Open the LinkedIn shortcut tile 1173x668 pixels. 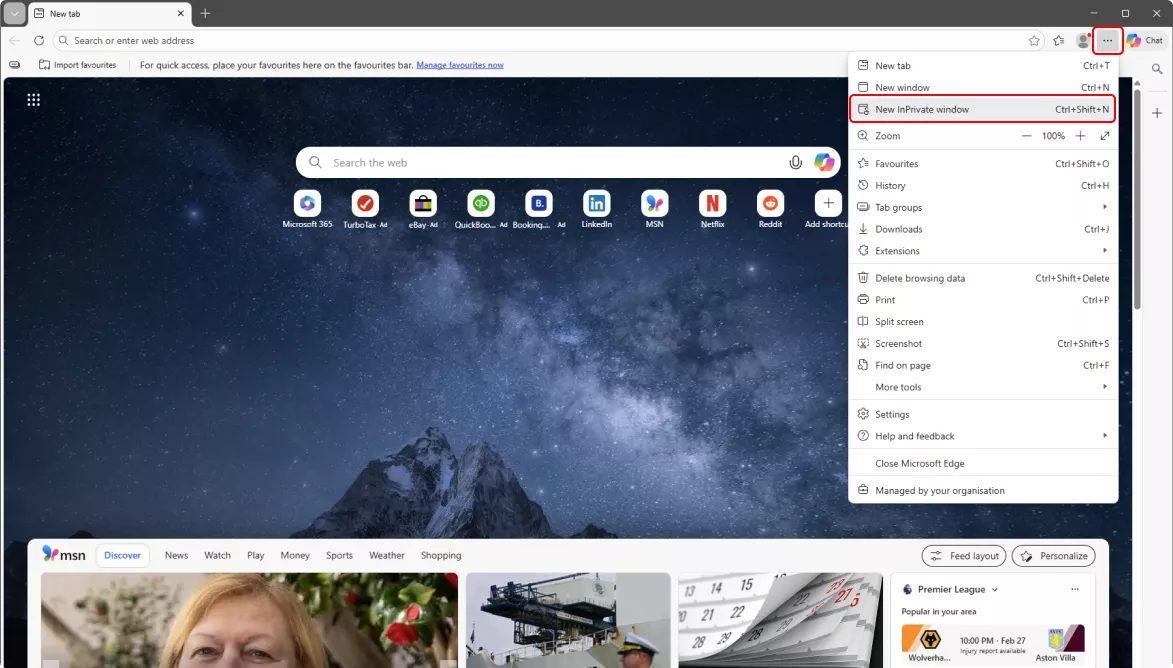point(597,204)
